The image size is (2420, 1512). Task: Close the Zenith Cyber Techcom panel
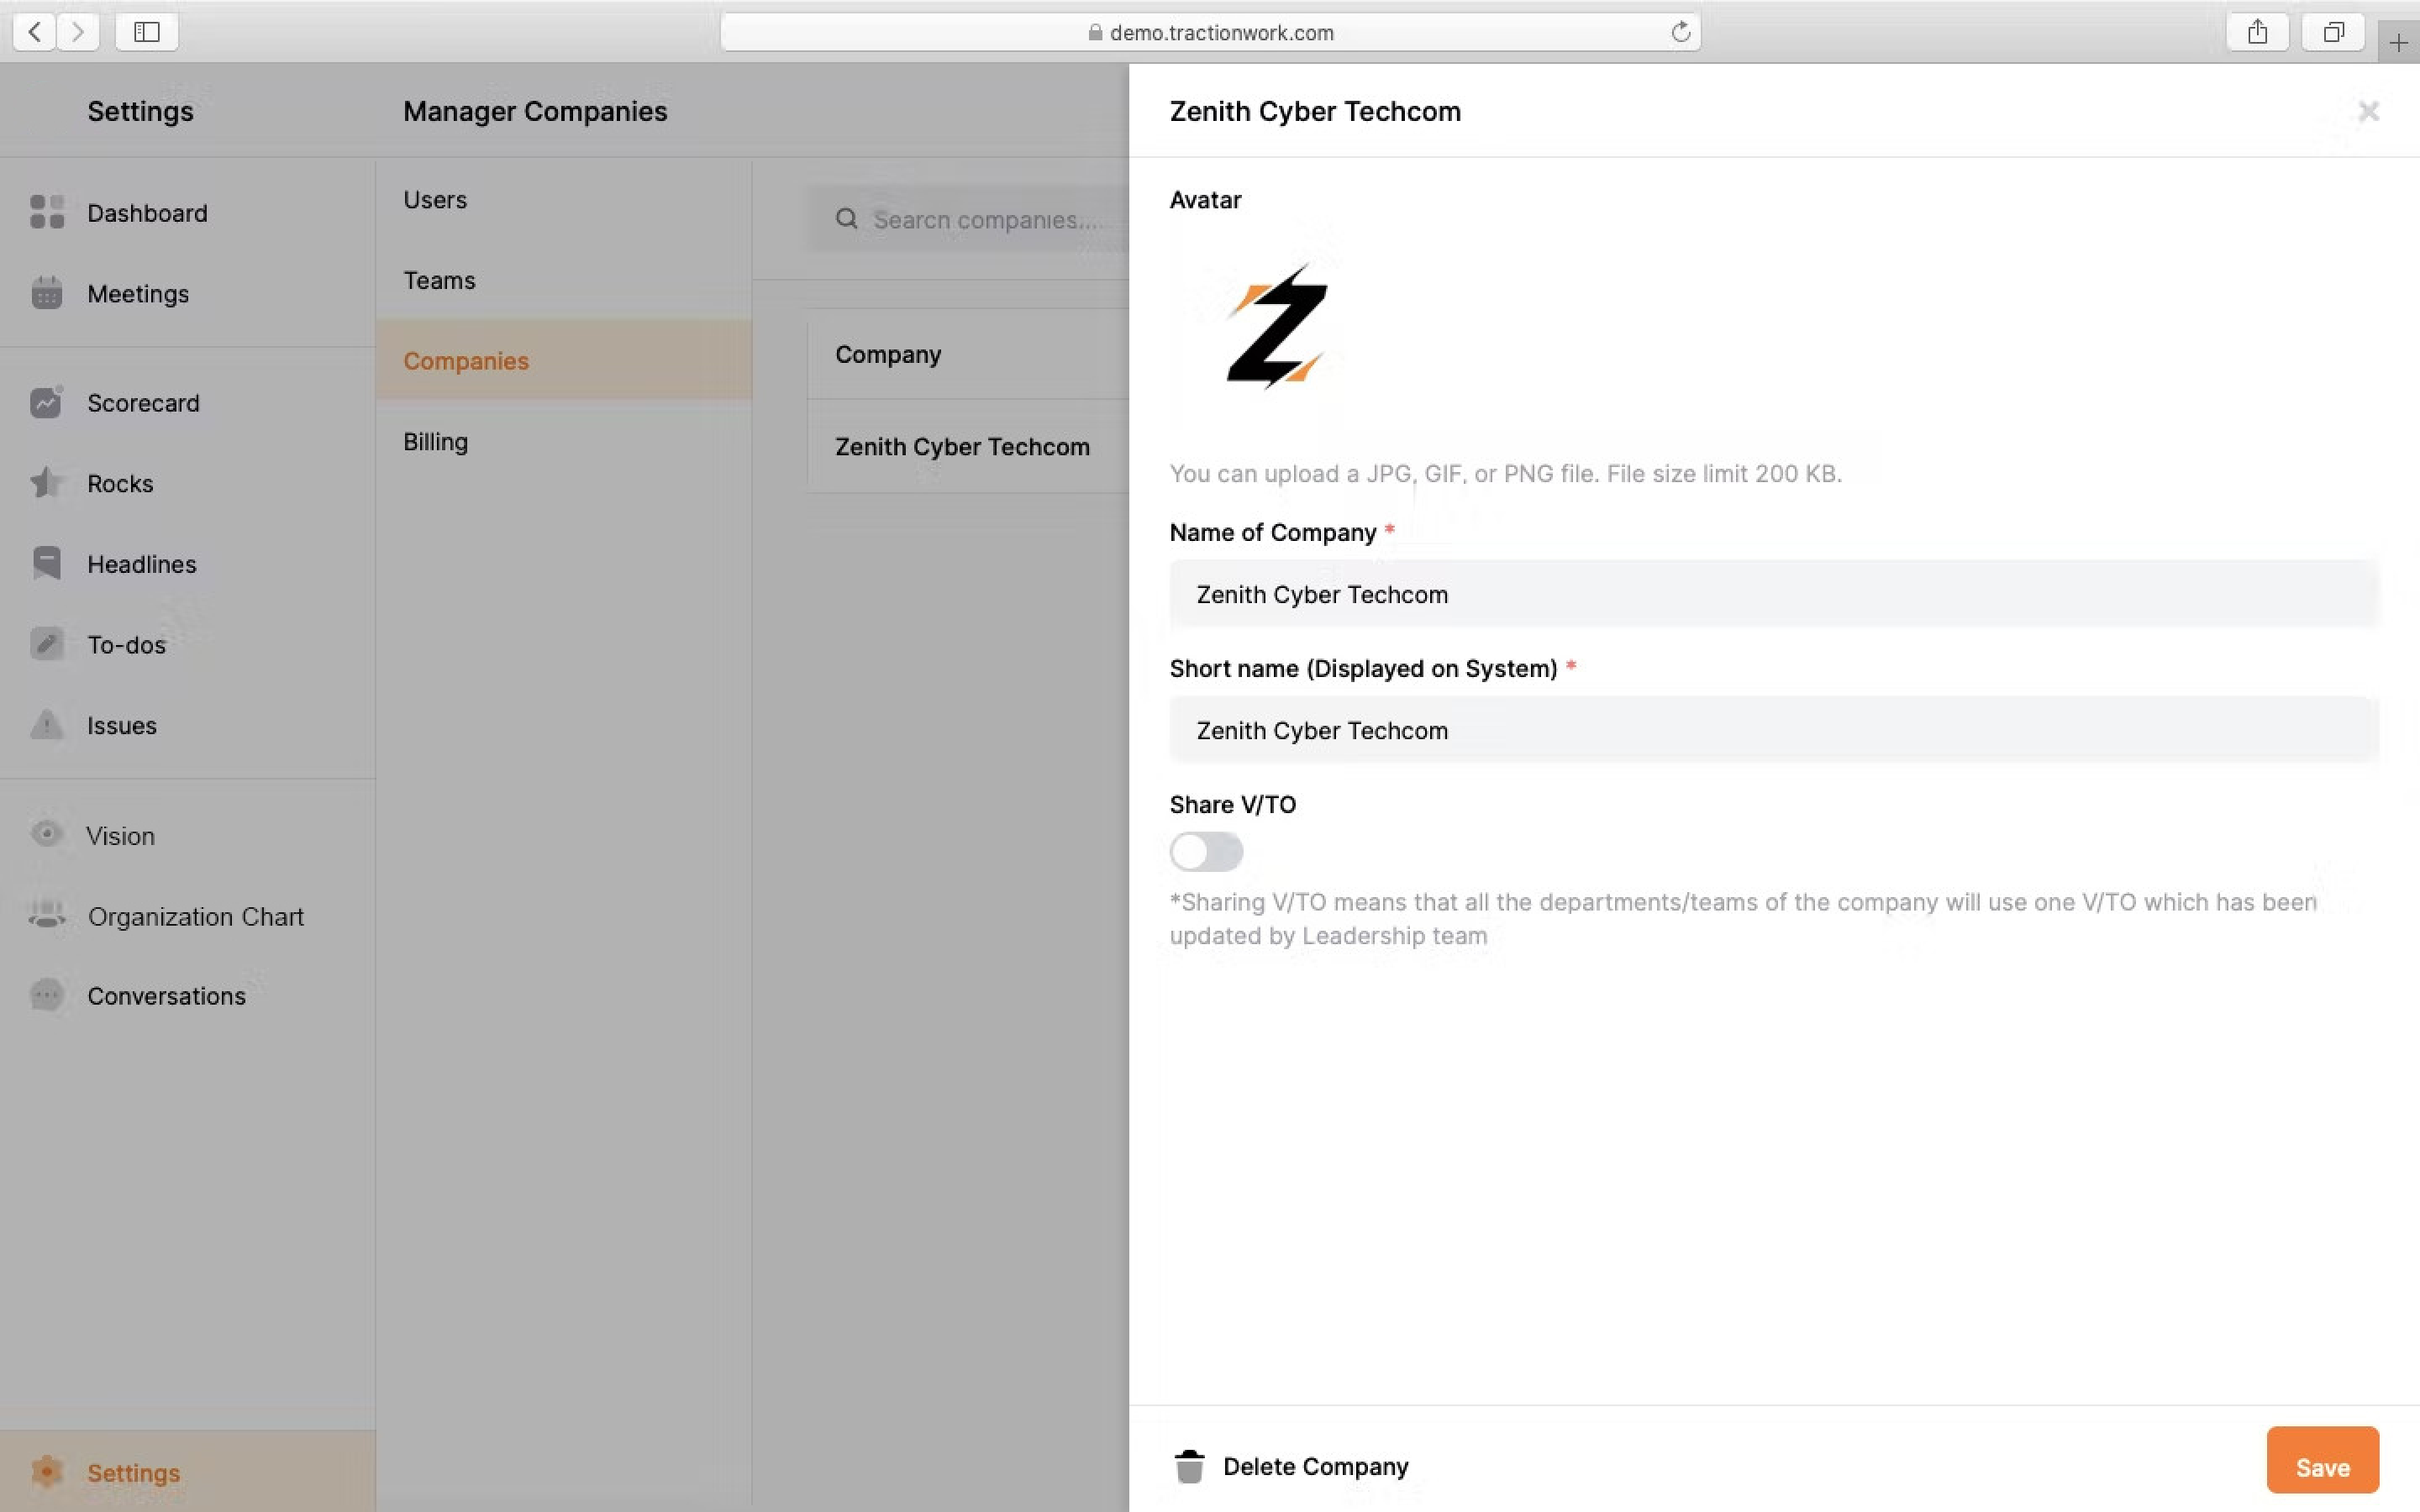pyautogui.click(x=2368, y=111)
